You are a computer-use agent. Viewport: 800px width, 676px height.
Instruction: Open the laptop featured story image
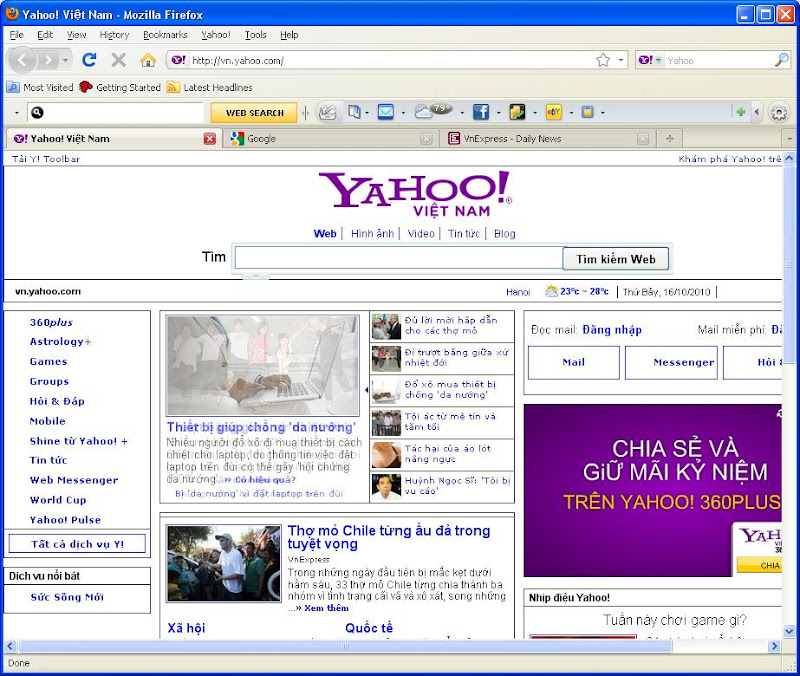[x=263, y=365]
